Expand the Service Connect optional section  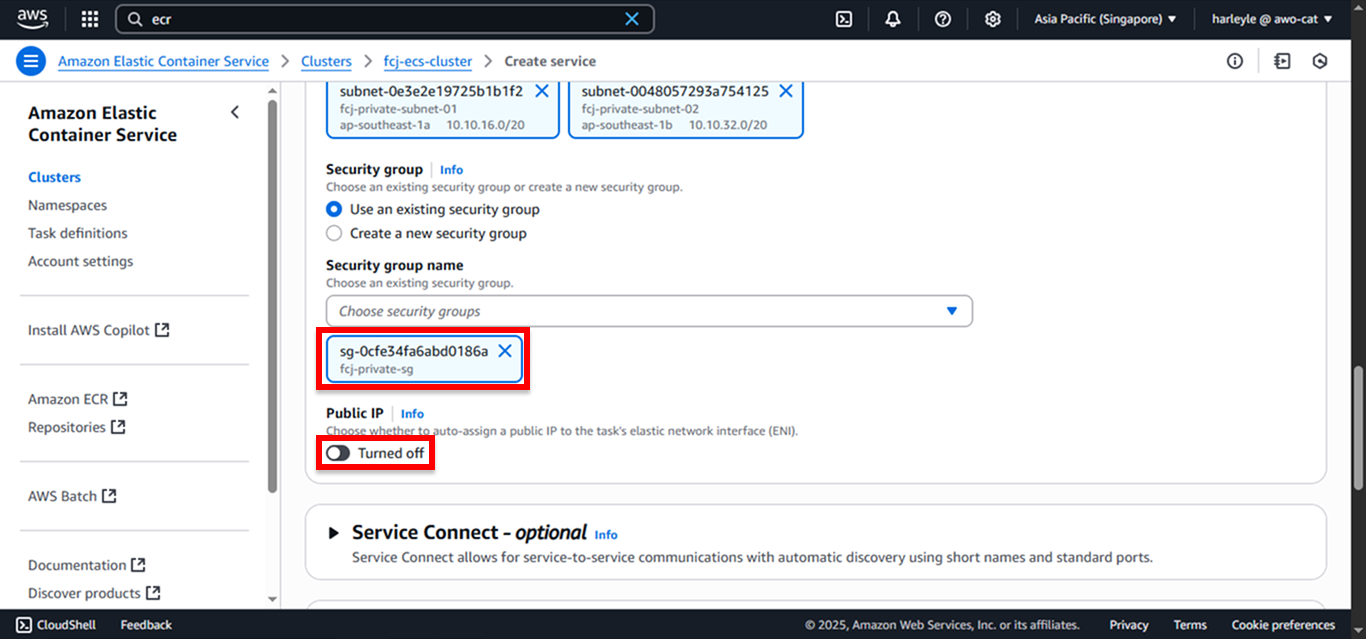point(334,533)
